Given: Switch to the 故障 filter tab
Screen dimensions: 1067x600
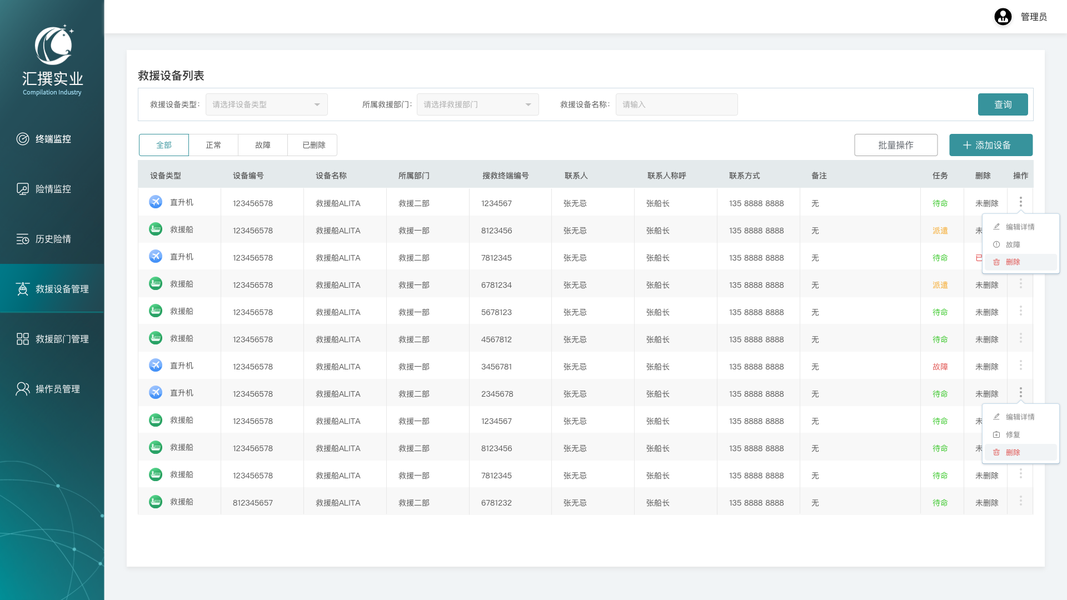Looking at the screenshot, I should (x=263, y=145).
